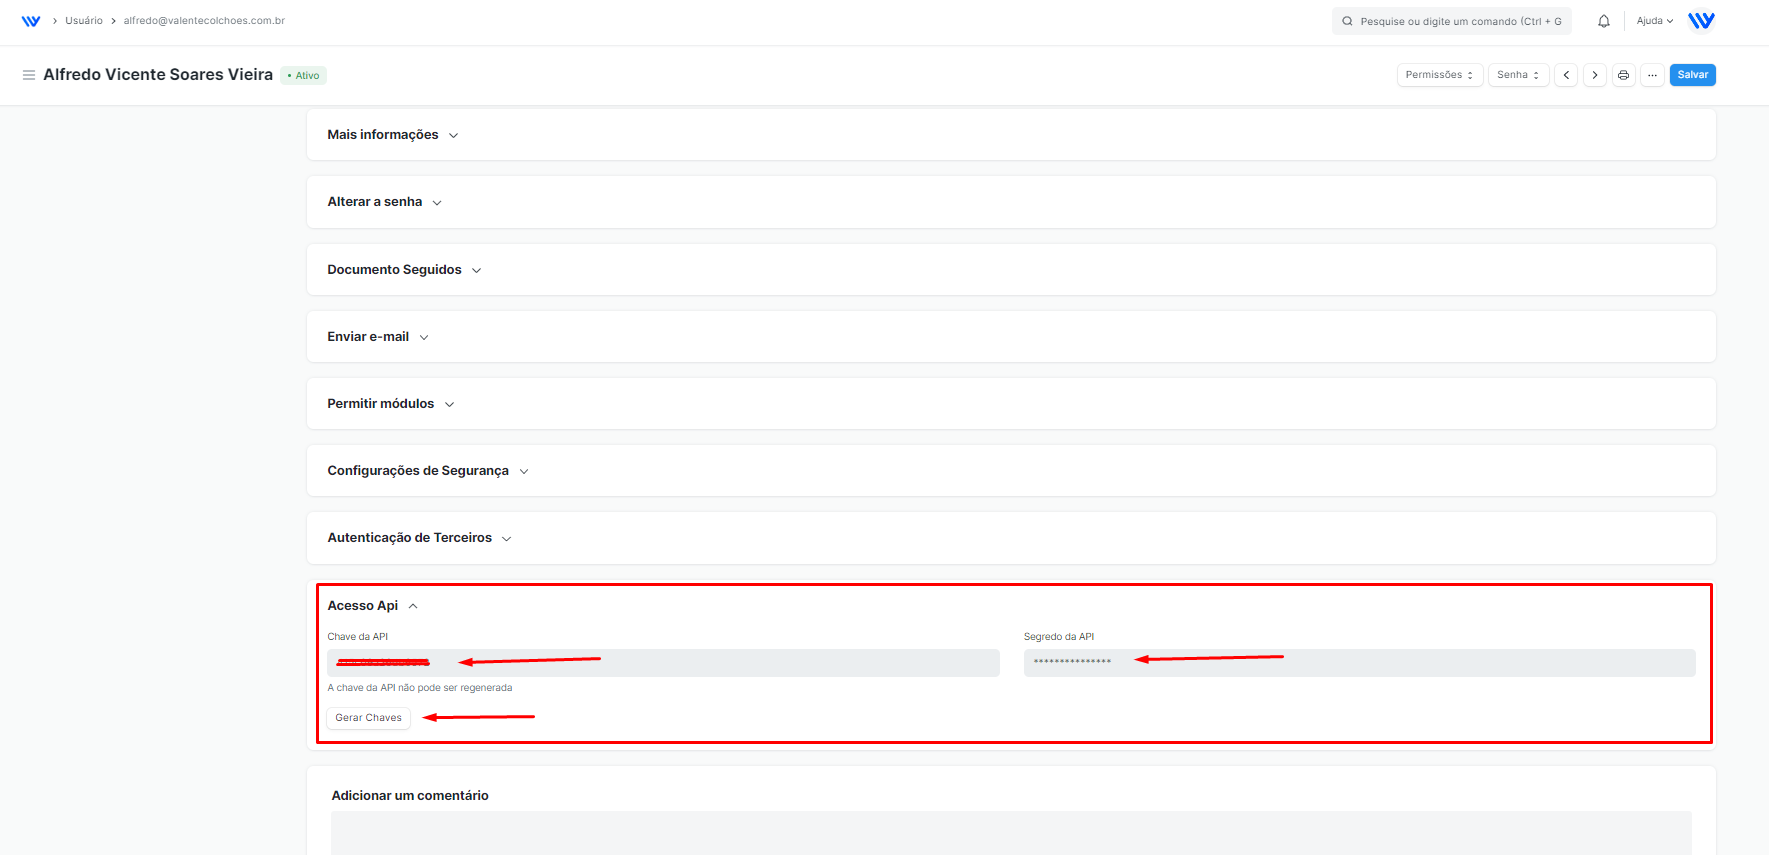The width and height of the screenshot is (1769, 855).
Task: Open the Senha dropdown
Action: point(1518,75)
